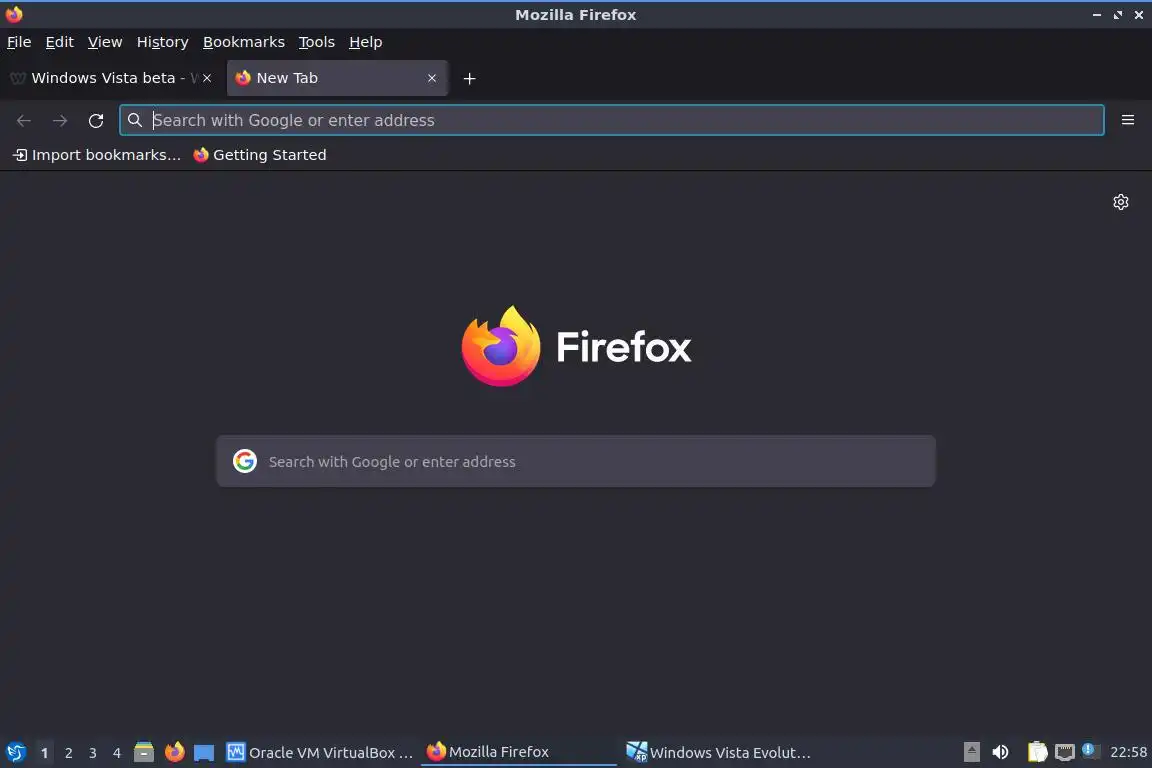This screenshot has height=768, width=1152.
Task: Switch to virtual desktop 4
Action: coord(116,753)
